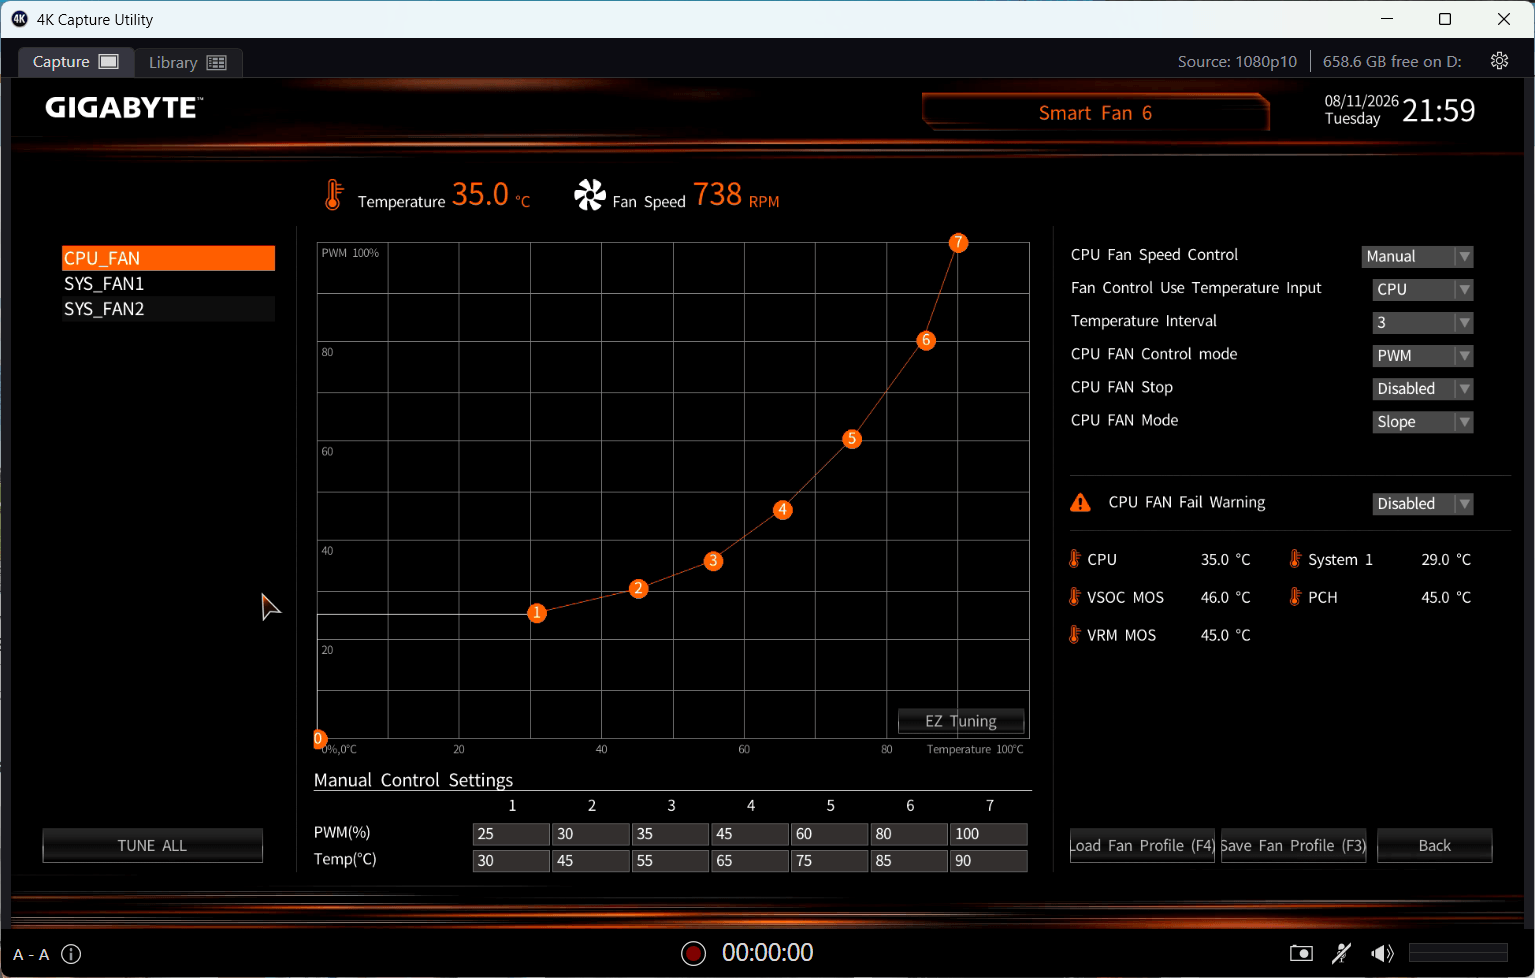Click the PWM(%) field for point 4
1535x978 pixels.
tap(750, 834)
